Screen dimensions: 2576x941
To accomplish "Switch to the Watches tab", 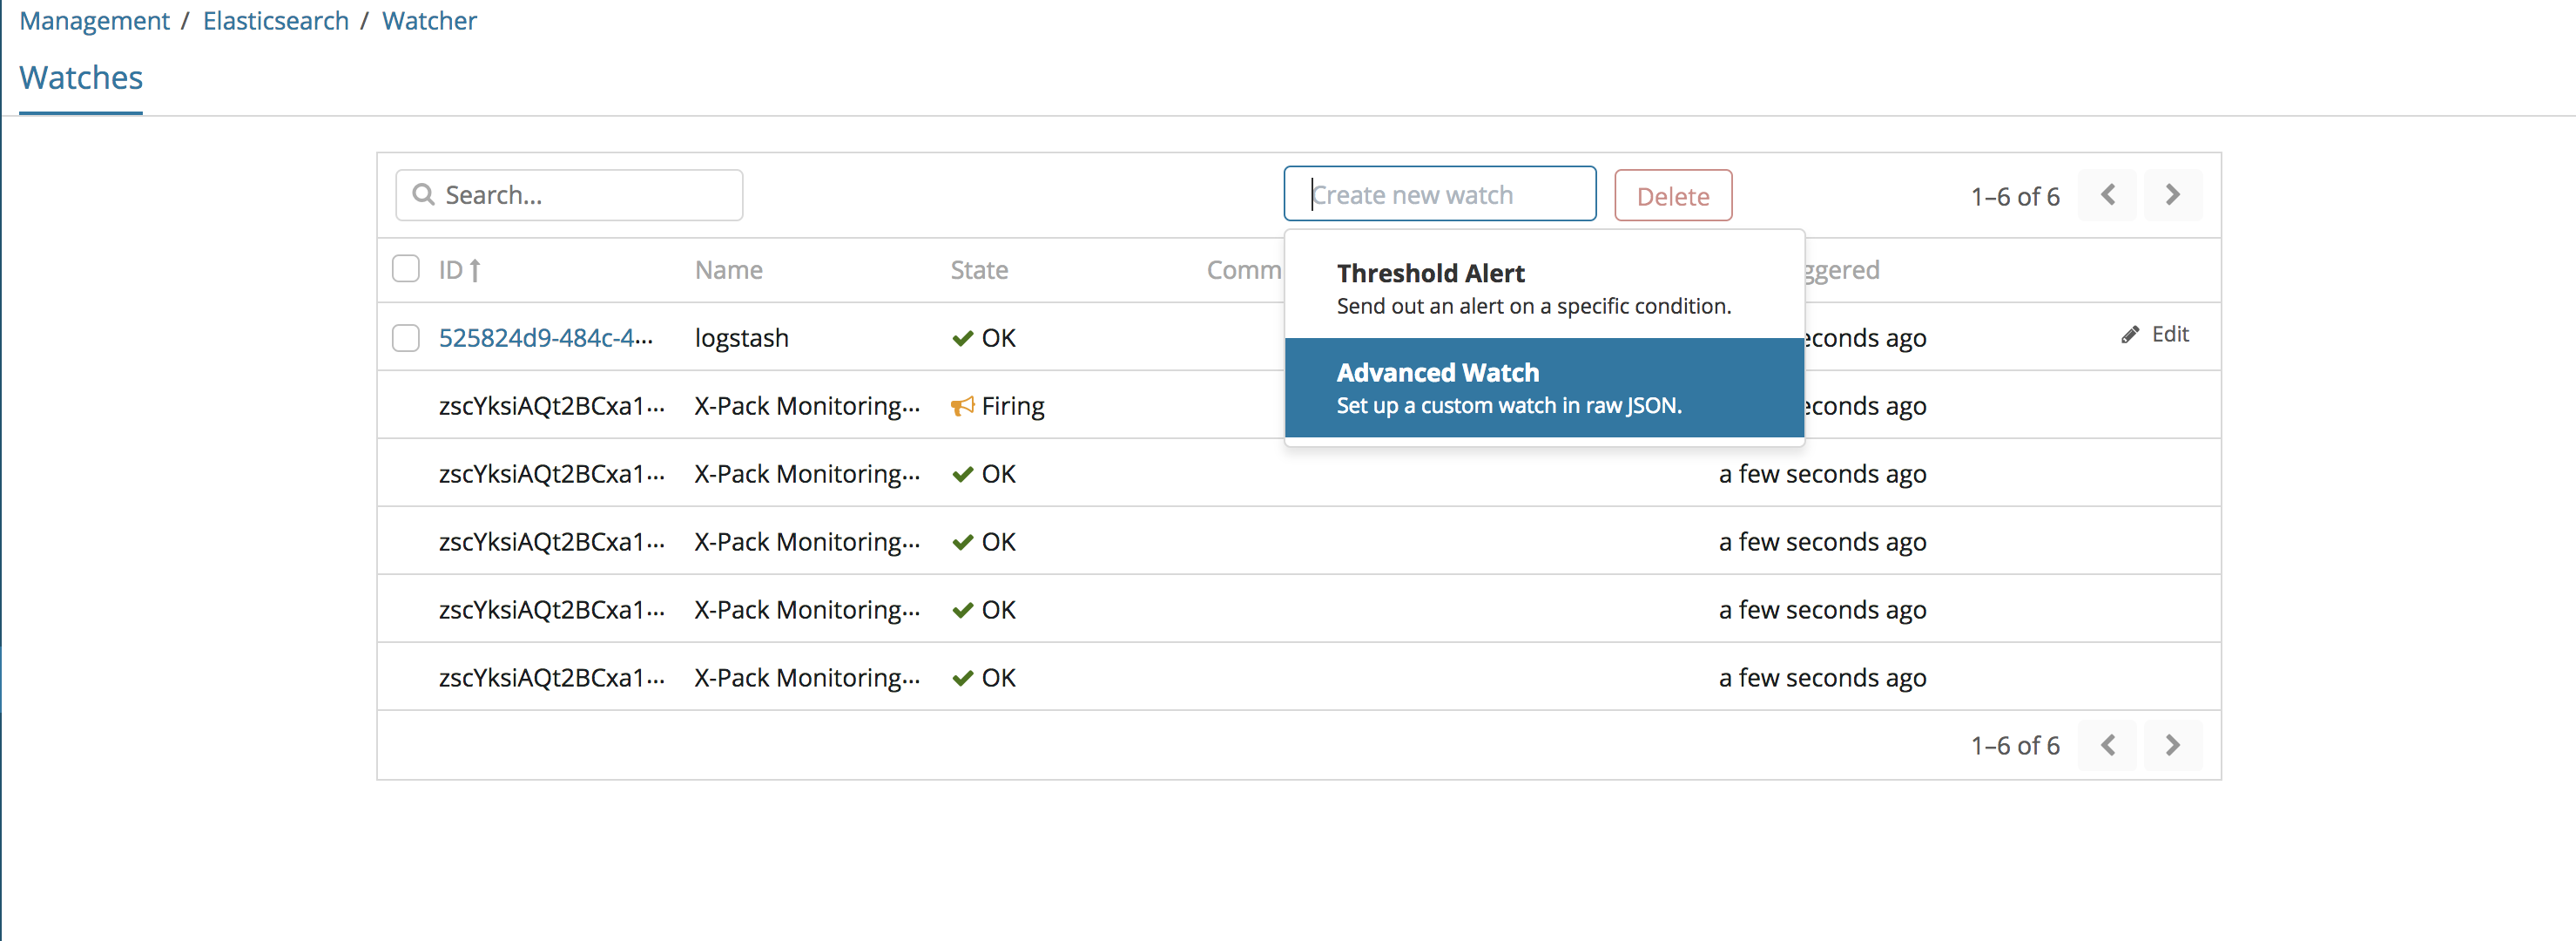I will [81, 78].
